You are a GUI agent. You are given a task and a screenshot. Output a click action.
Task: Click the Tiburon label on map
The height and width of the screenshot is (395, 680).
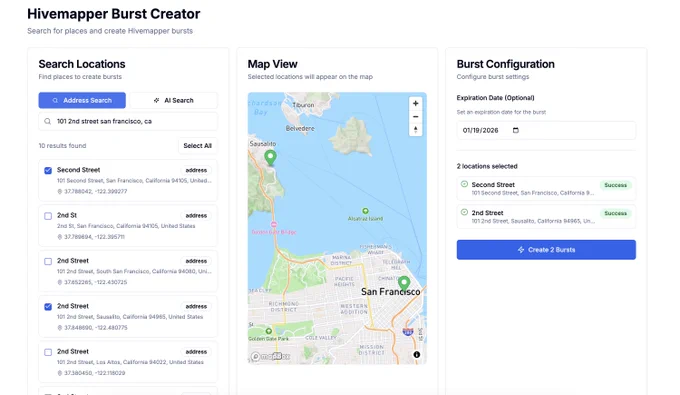point(303,105)
